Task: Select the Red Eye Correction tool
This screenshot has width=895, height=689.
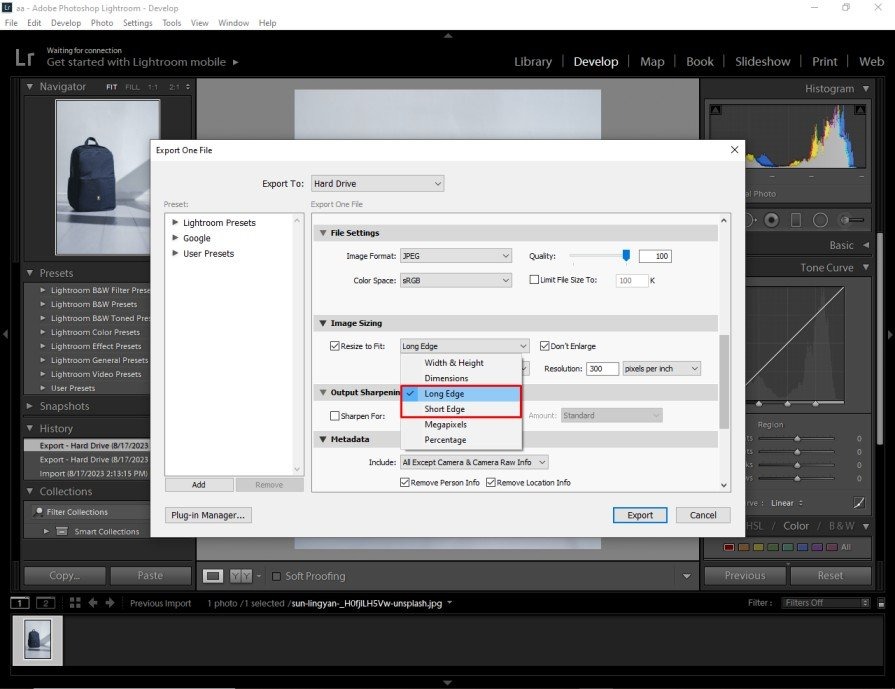Action: click(x=770, y=220)
